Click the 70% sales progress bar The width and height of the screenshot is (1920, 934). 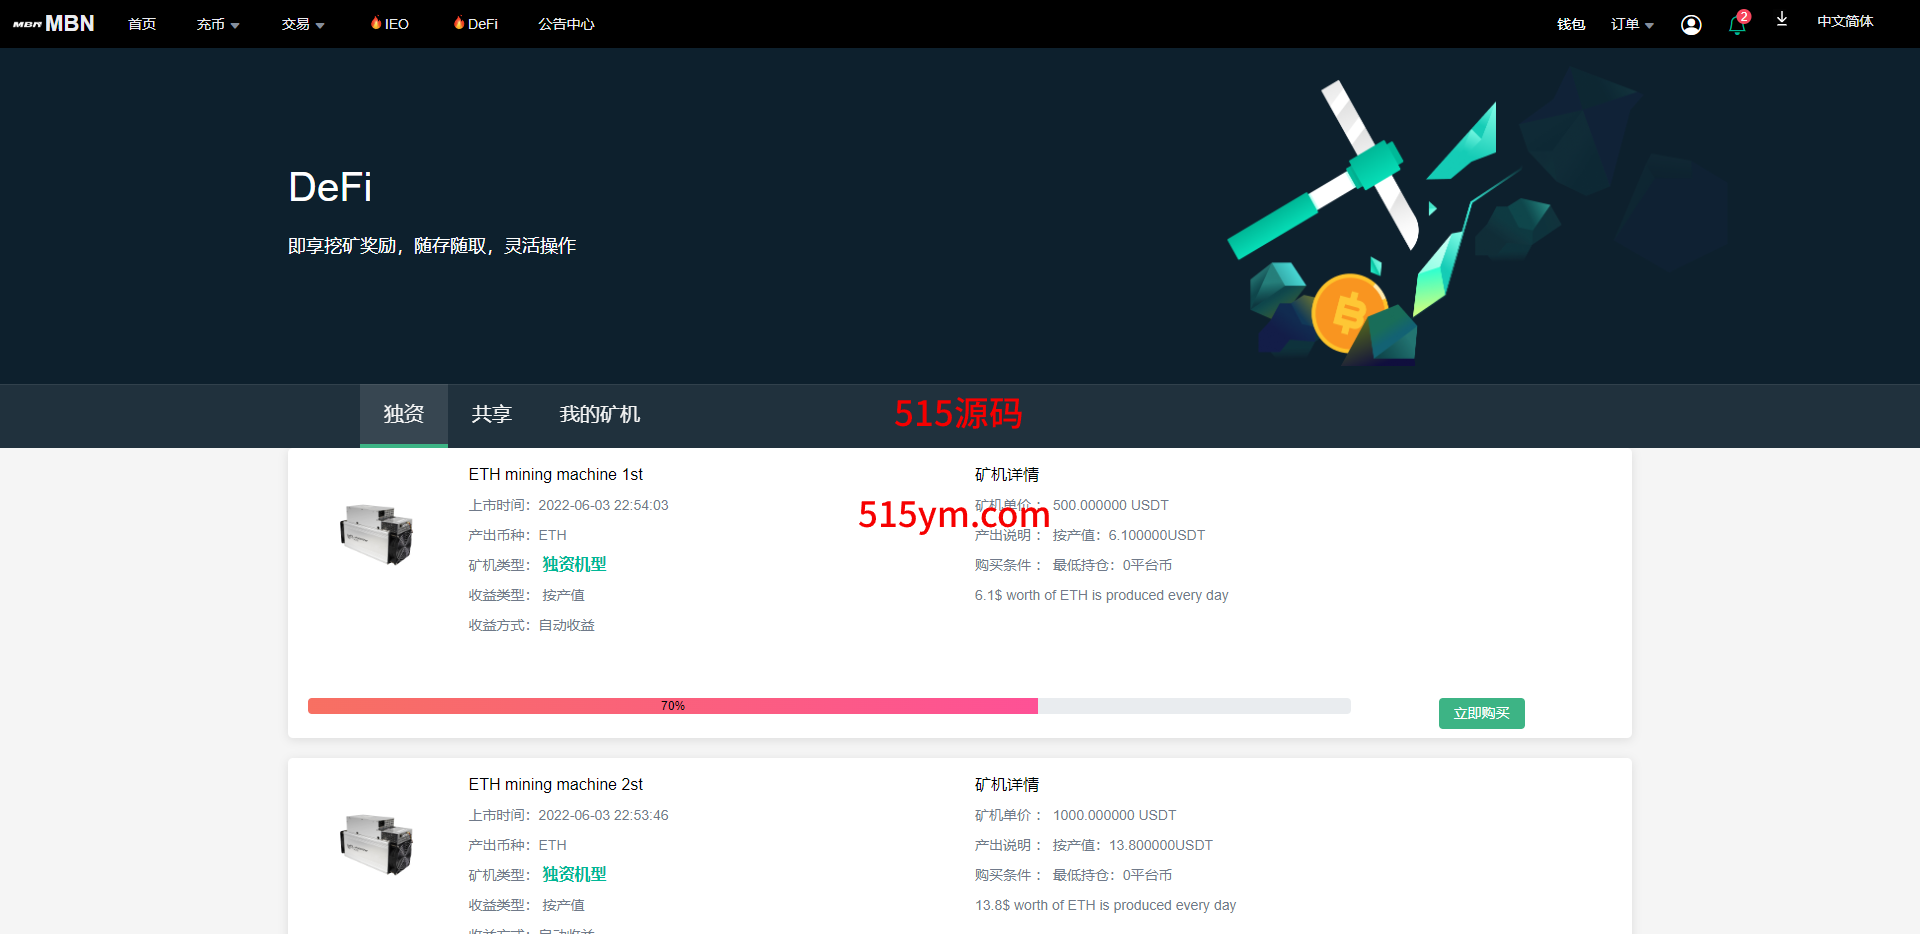pos(828,706)
